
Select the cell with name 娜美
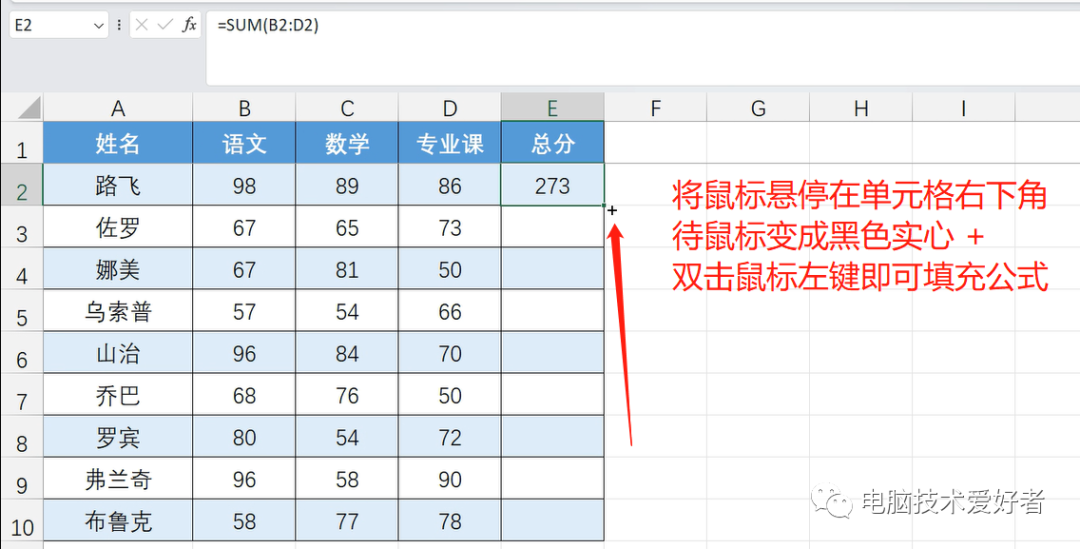point(118,269)
